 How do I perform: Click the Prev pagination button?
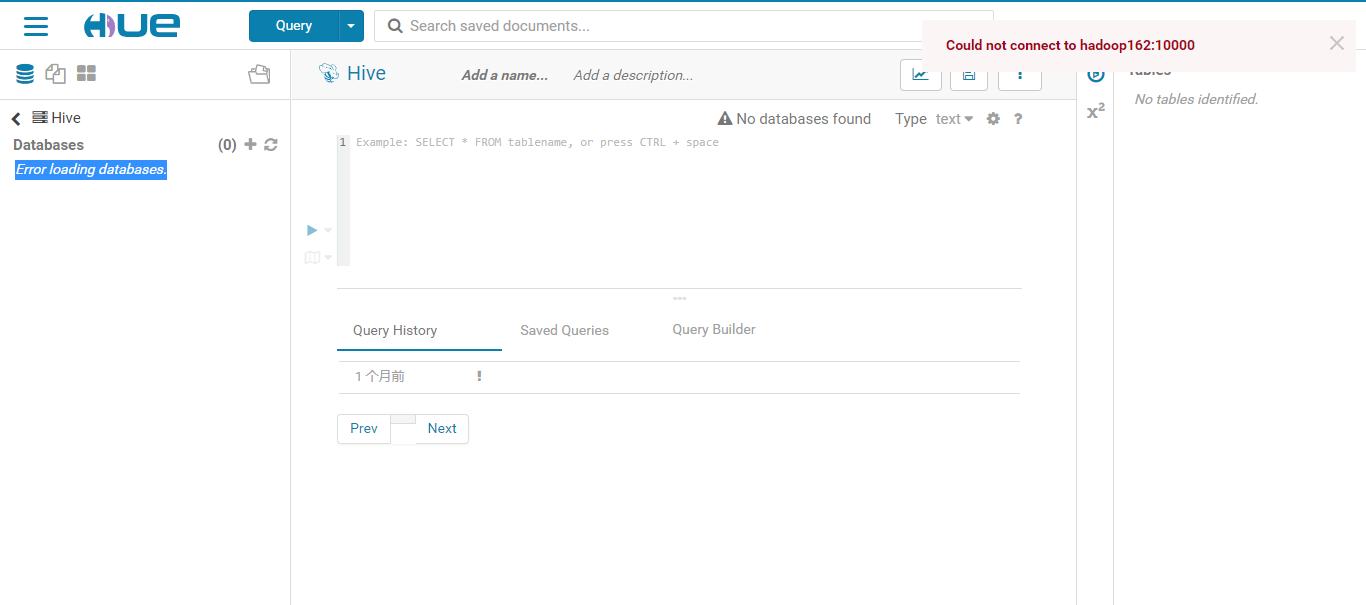point(364,429)
